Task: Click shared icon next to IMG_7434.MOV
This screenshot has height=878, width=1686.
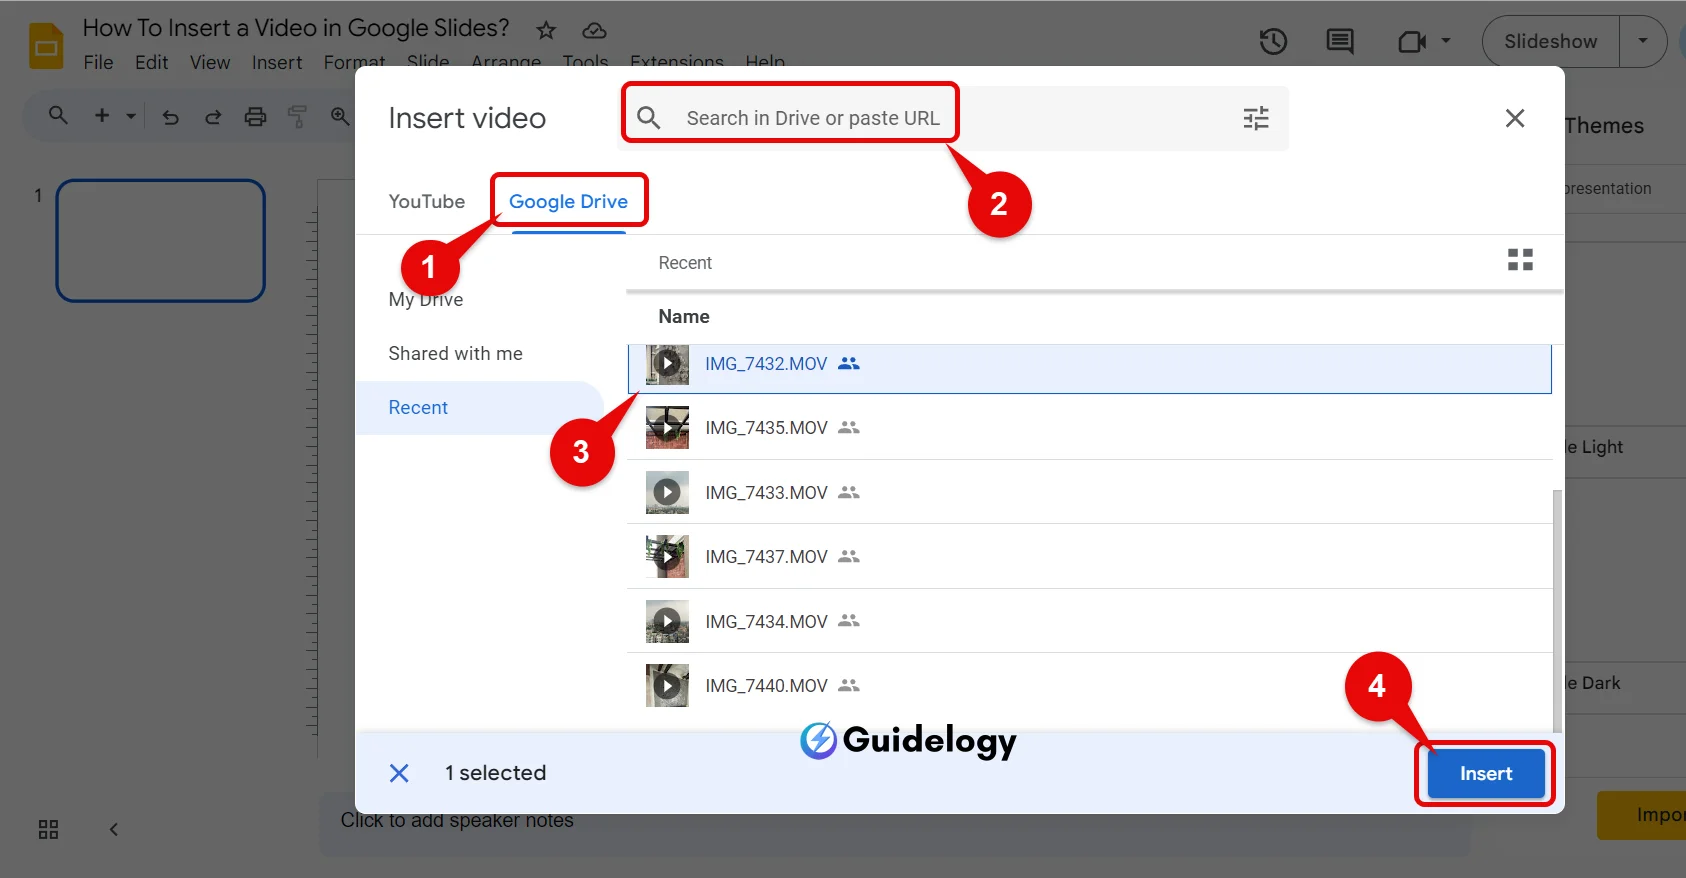Action: pos(849,621)
